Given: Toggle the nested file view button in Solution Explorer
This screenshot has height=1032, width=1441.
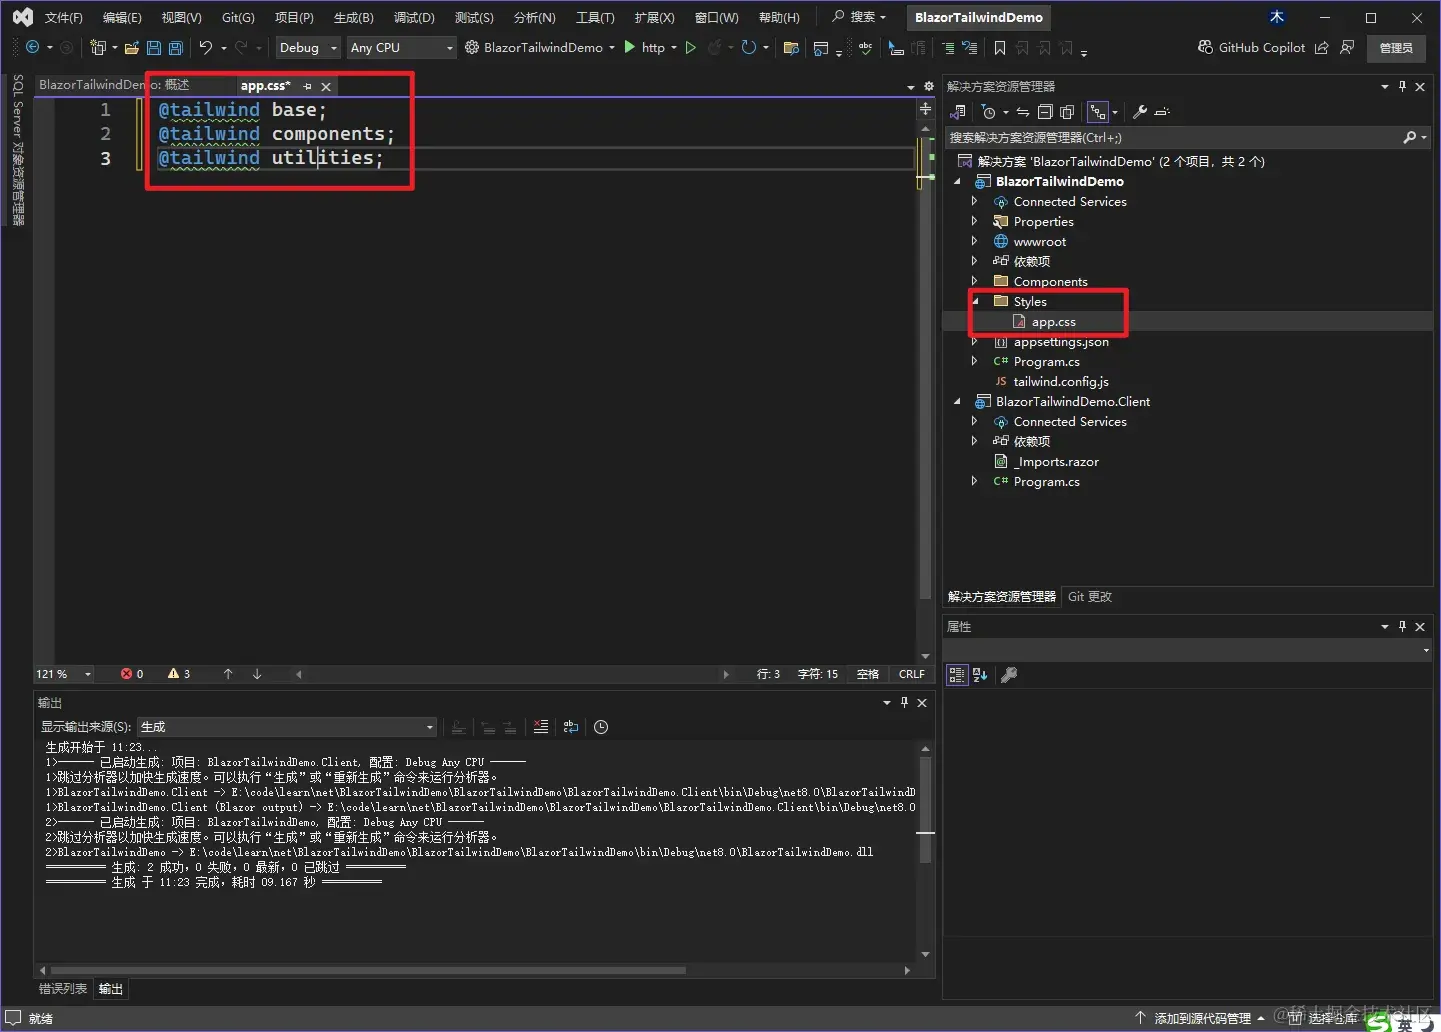Looking at the screenshot, I should tap(1098, 112).
